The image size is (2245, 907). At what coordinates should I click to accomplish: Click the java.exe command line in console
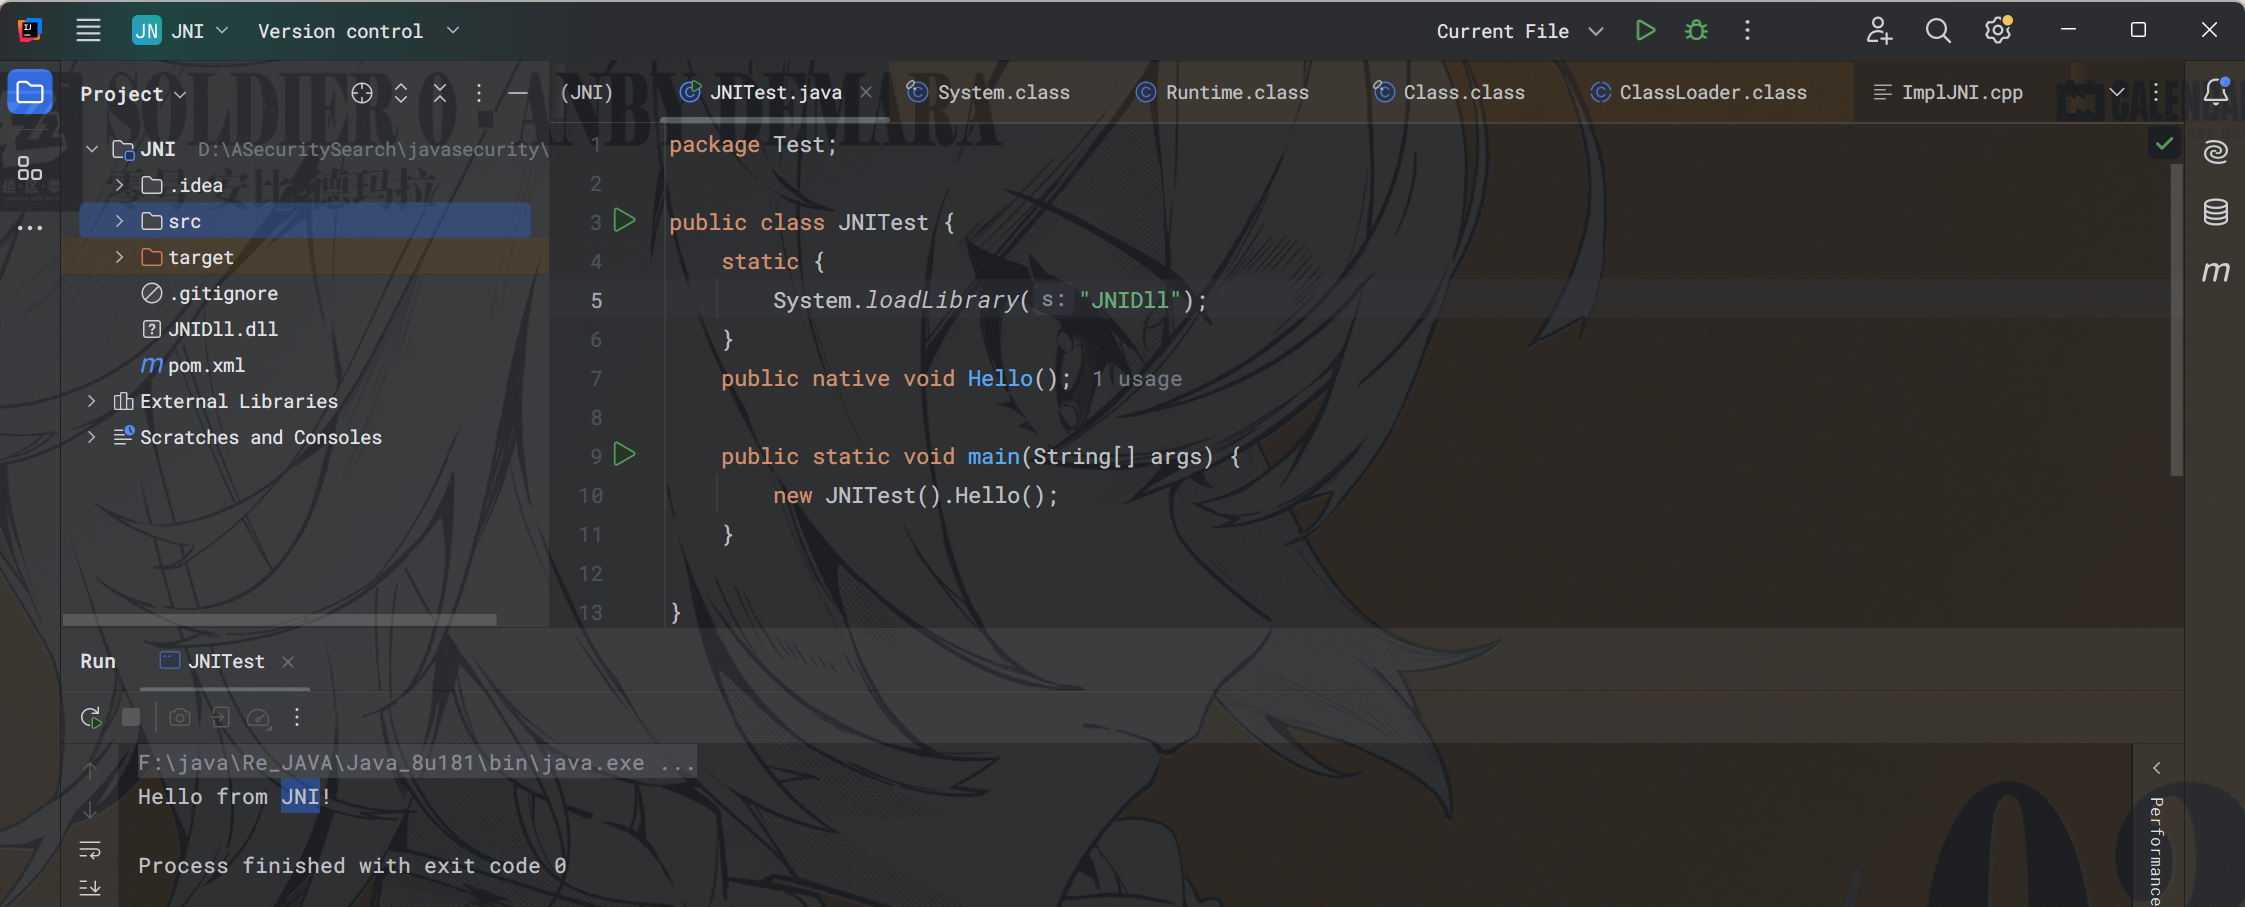coord(416,763)
